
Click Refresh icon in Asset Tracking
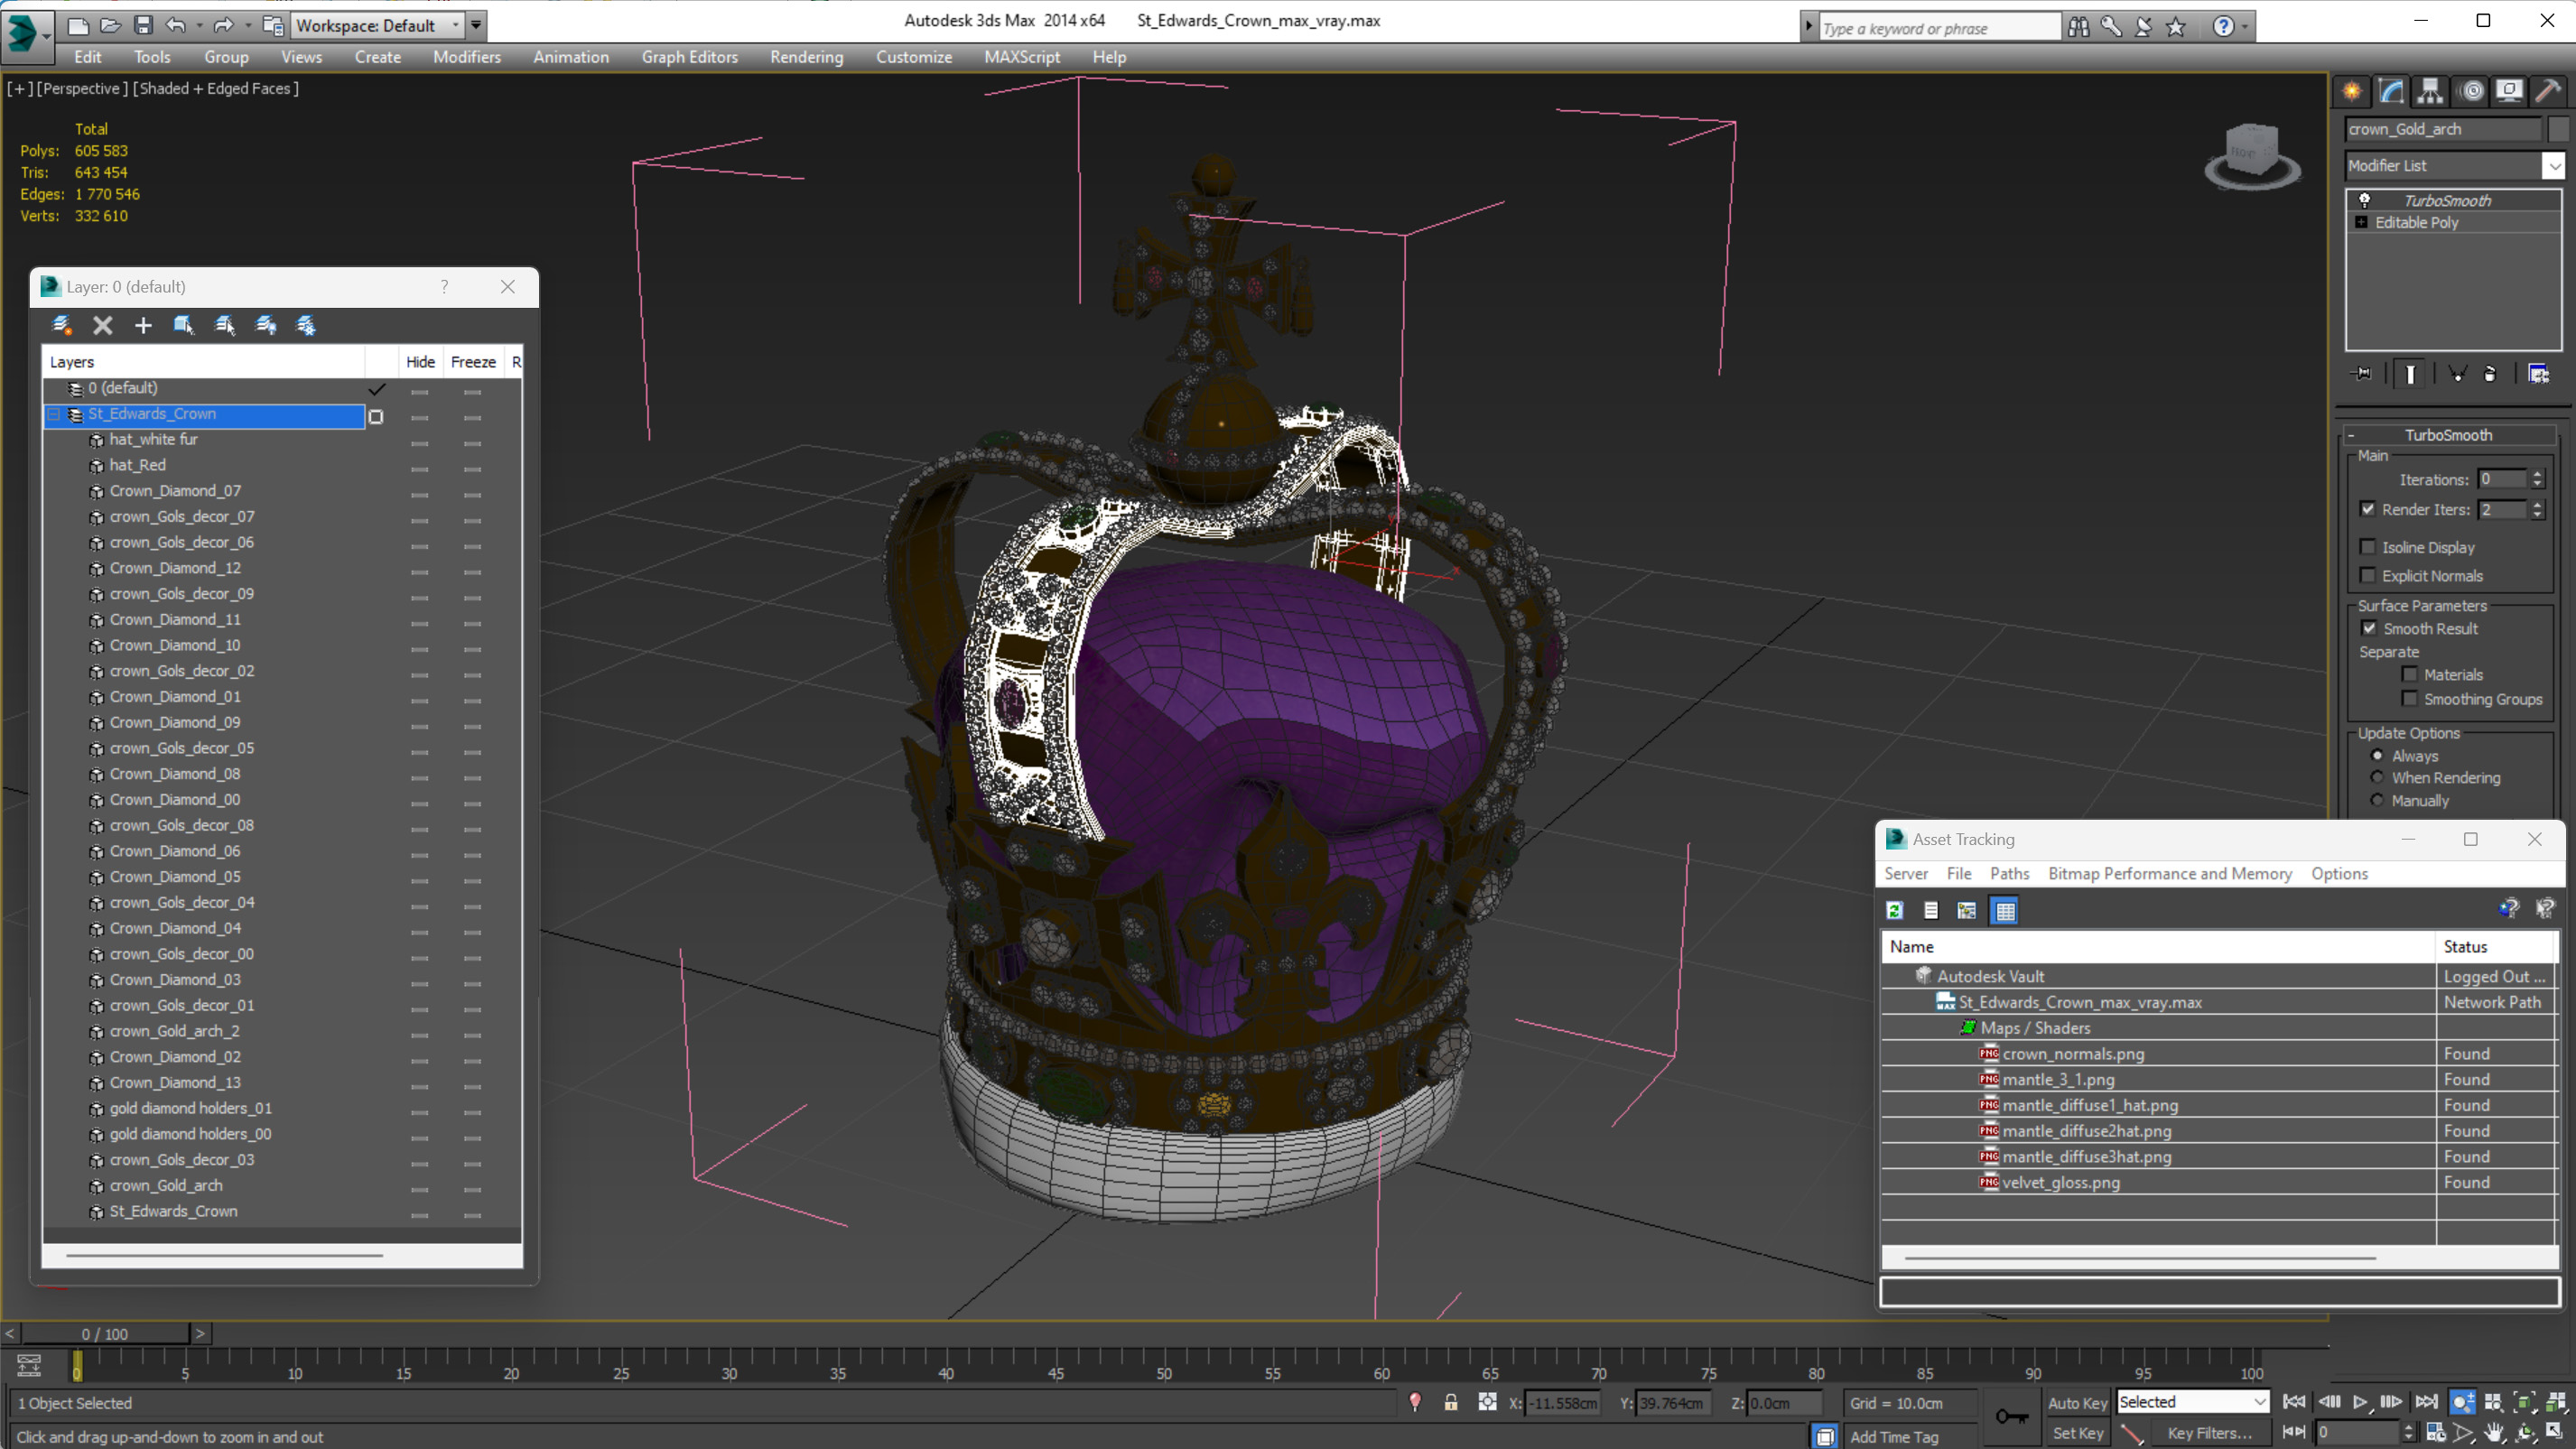(1895, 910)
